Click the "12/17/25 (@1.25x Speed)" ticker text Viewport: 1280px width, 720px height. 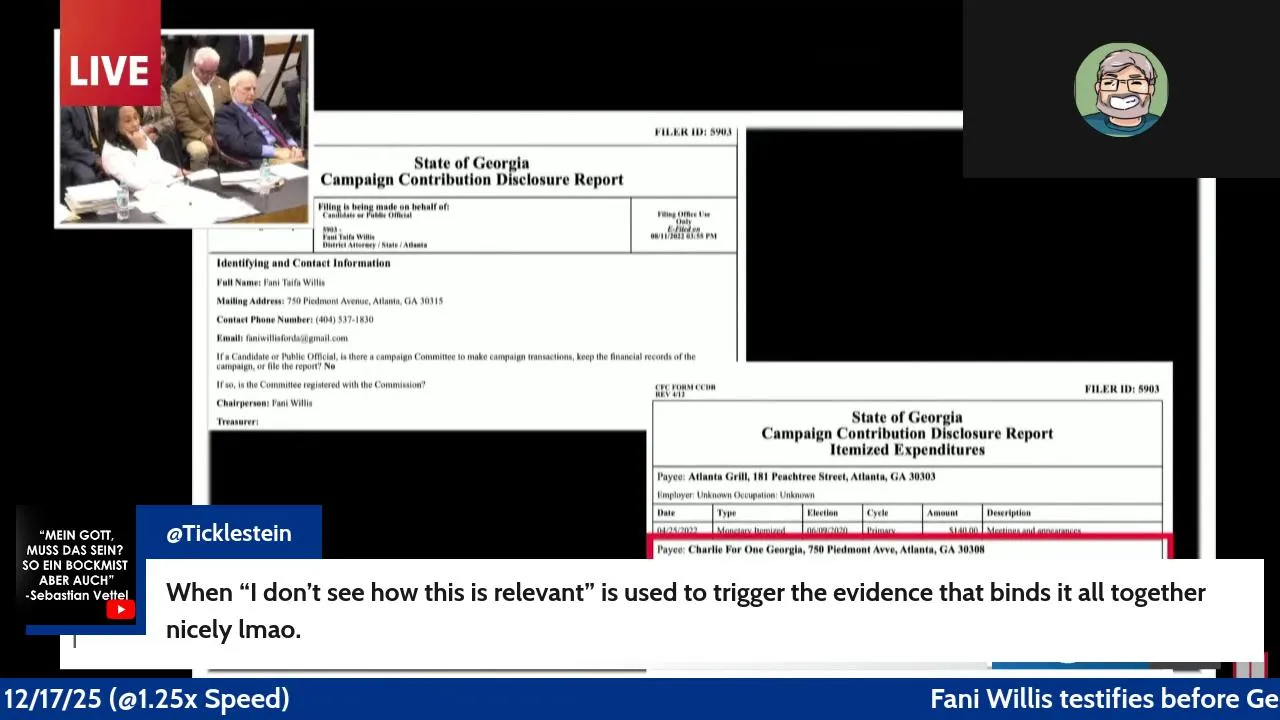click(147, 699)
